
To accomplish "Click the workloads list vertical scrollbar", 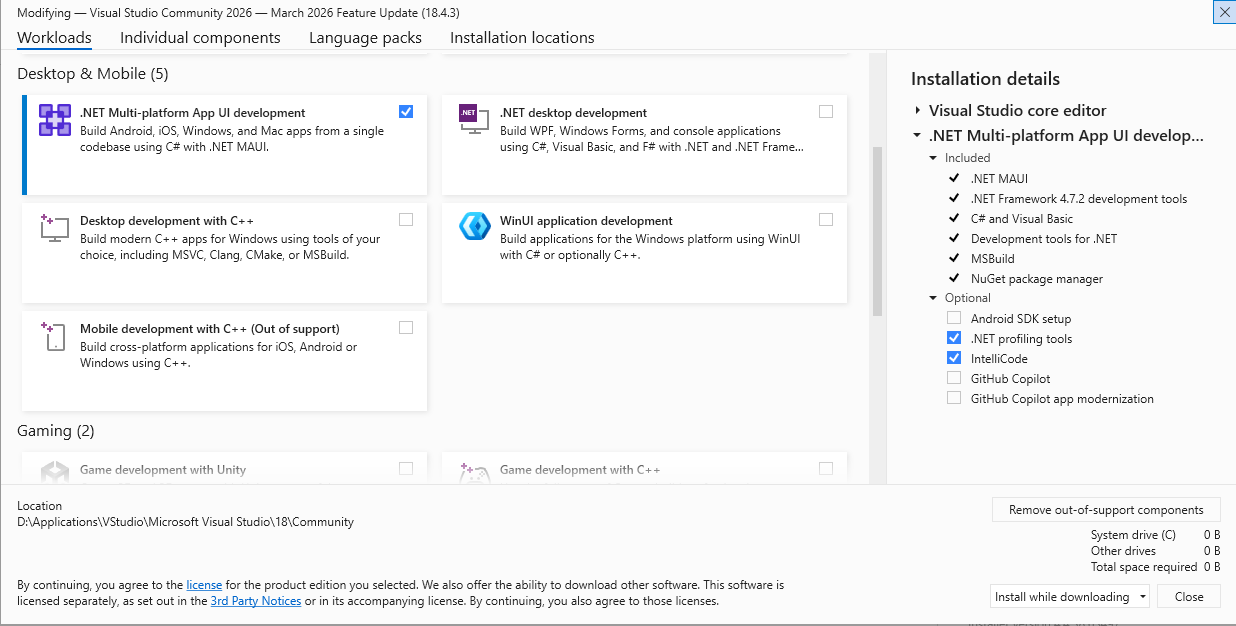I will [x=877, y=230].
